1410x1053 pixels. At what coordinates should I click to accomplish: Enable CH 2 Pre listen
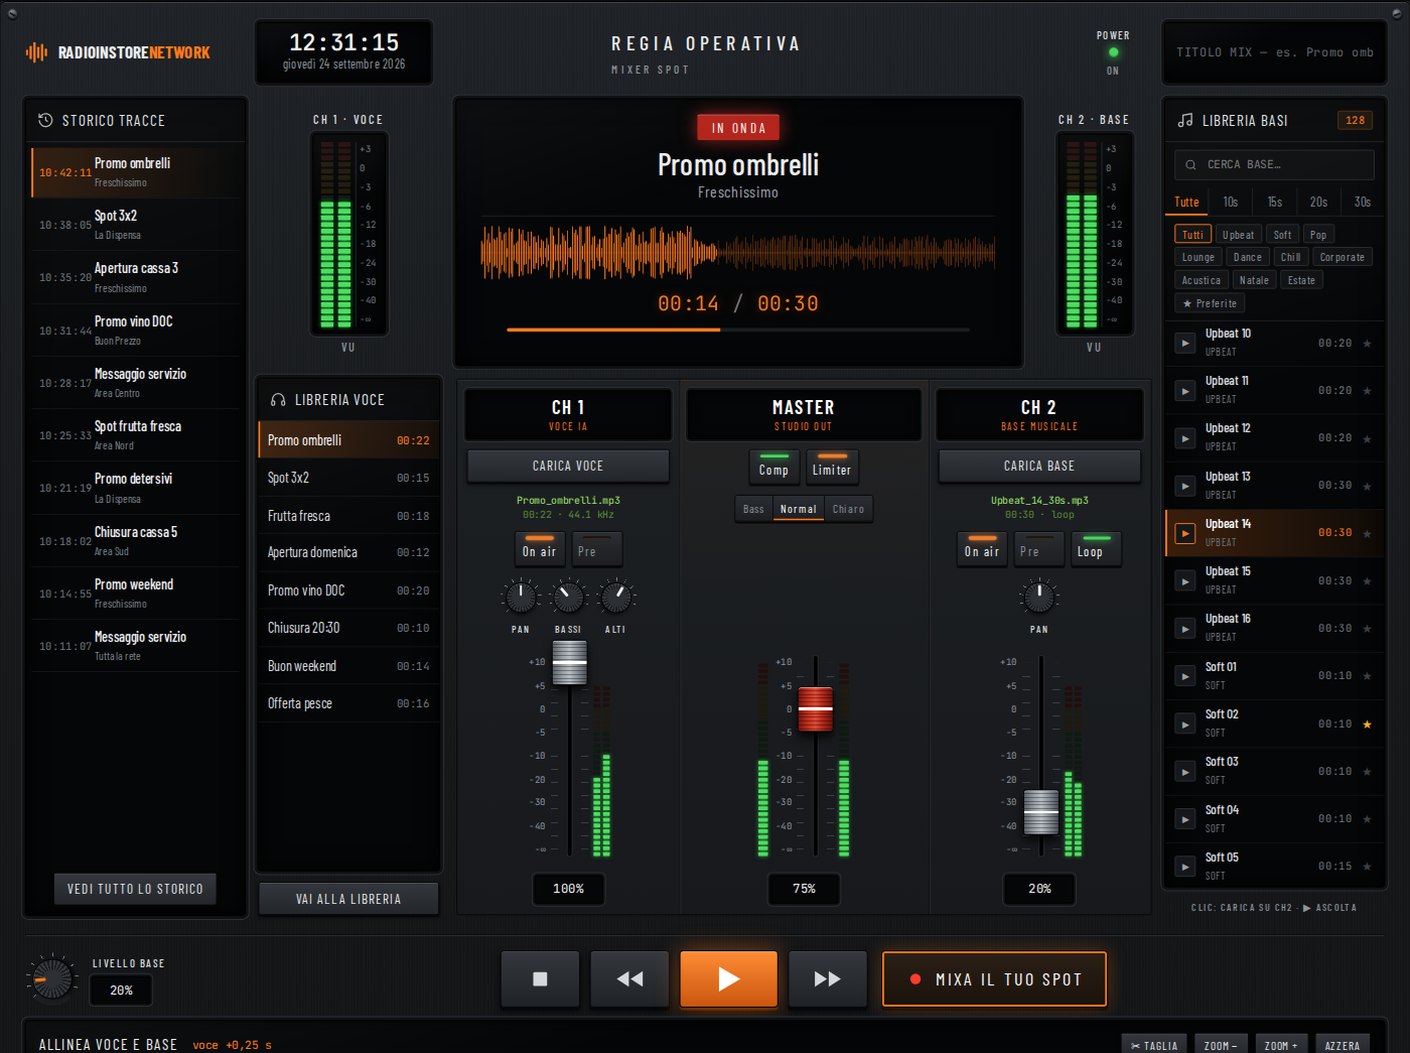pyautogui.click(x=1039, y=549)
